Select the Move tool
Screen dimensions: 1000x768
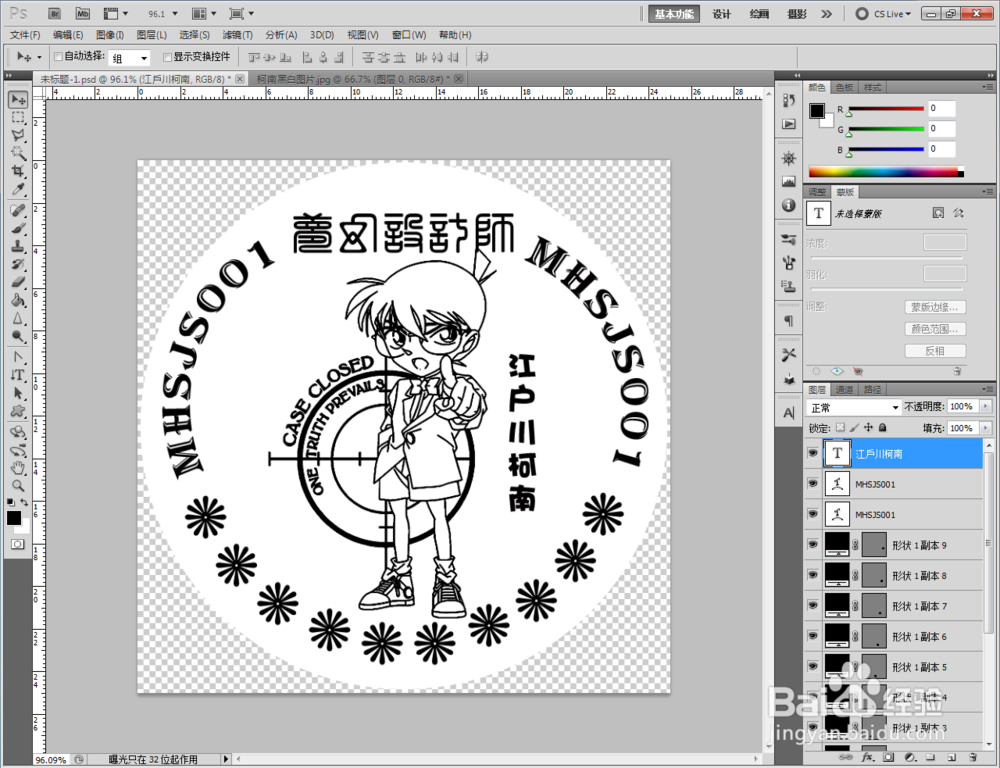pos(18,100)
